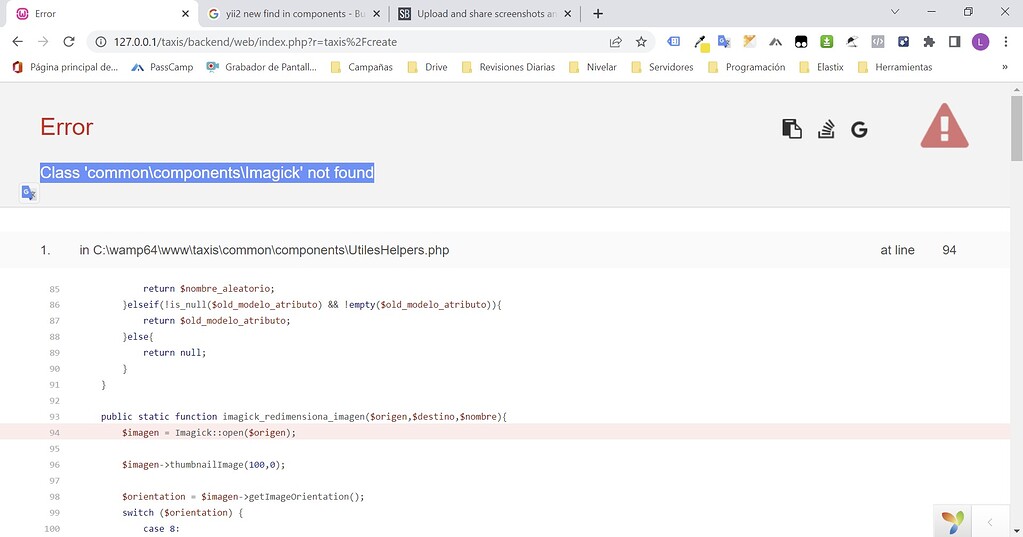
Task: Show more bookmarks with the chevron
Action: tap(1005, 67)
